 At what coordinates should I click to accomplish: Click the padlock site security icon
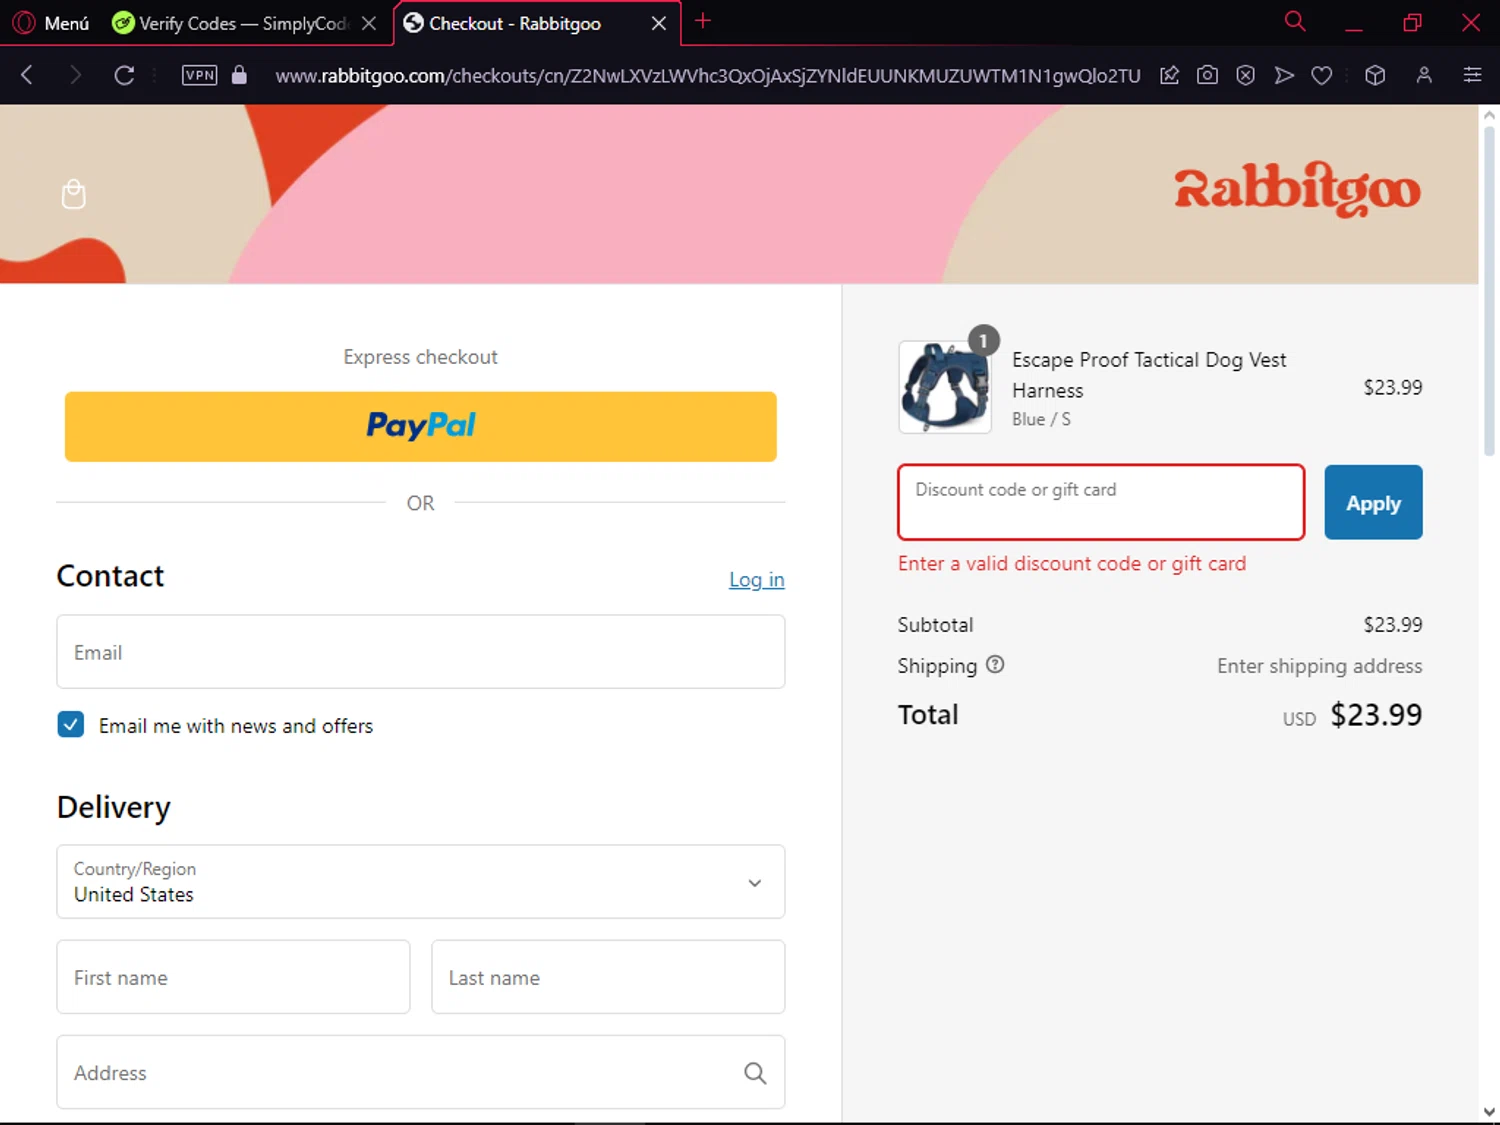point(239,75)
